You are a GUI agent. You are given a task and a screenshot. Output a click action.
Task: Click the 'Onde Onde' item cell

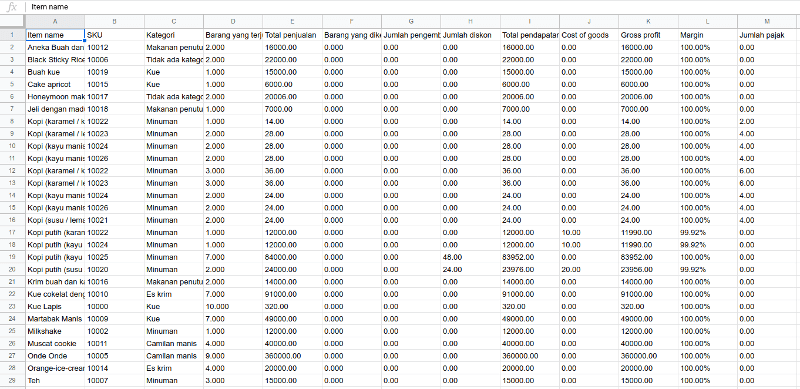55,356
